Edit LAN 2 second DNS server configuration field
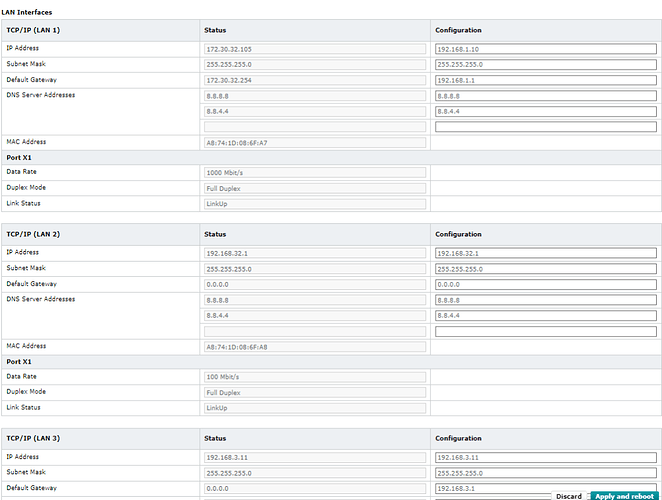The image size is (662, 500). [x=545, y=315]
